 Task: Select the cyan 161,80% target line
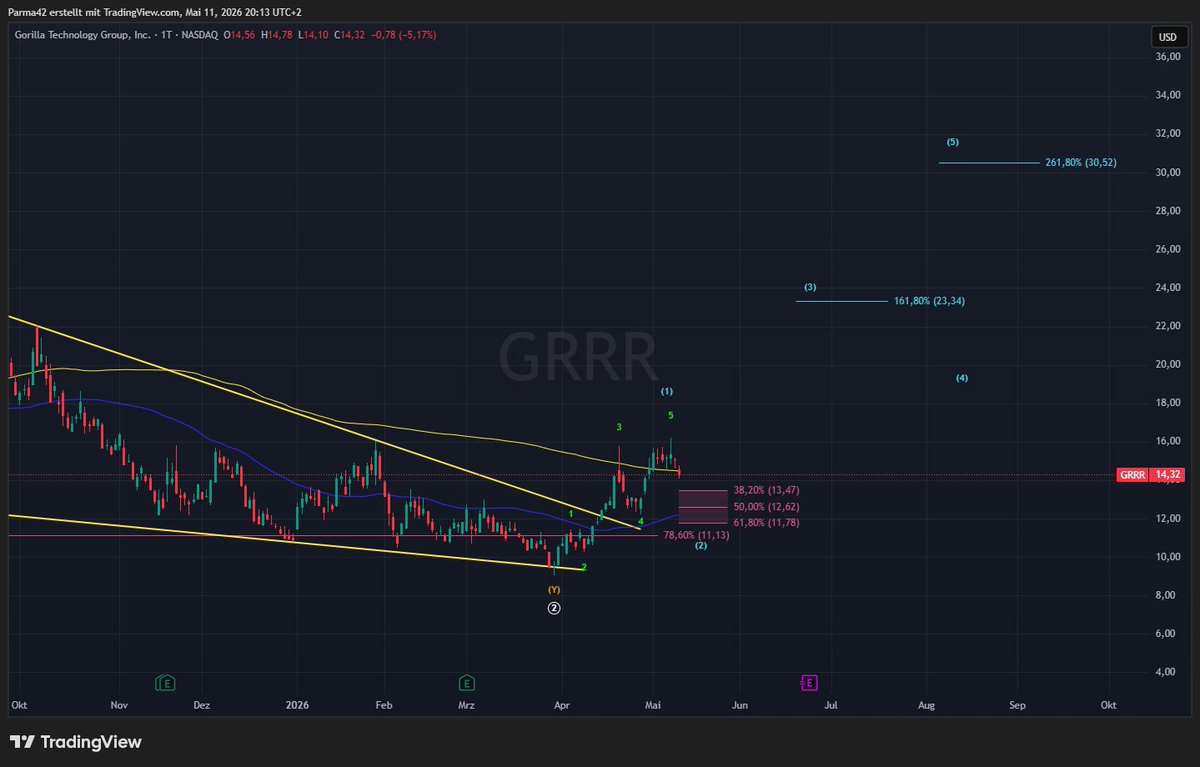click(841, 301)
